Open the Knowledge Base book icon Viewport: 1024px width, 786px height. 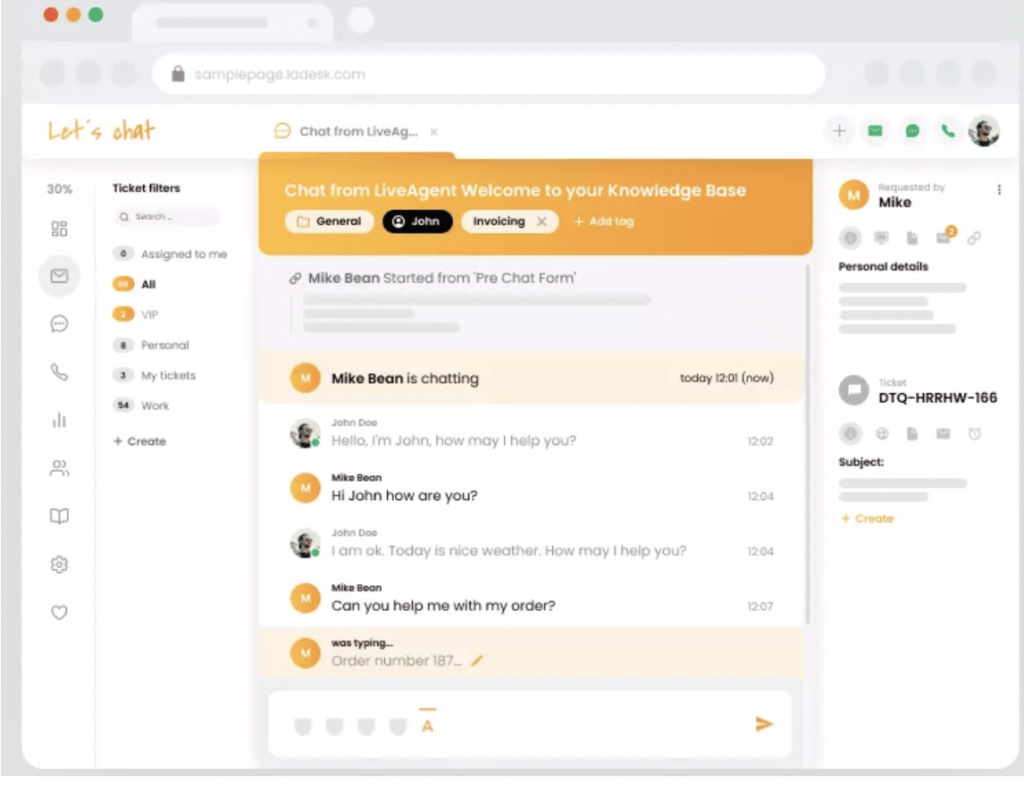pyautogui.click(x=59, y=516)
